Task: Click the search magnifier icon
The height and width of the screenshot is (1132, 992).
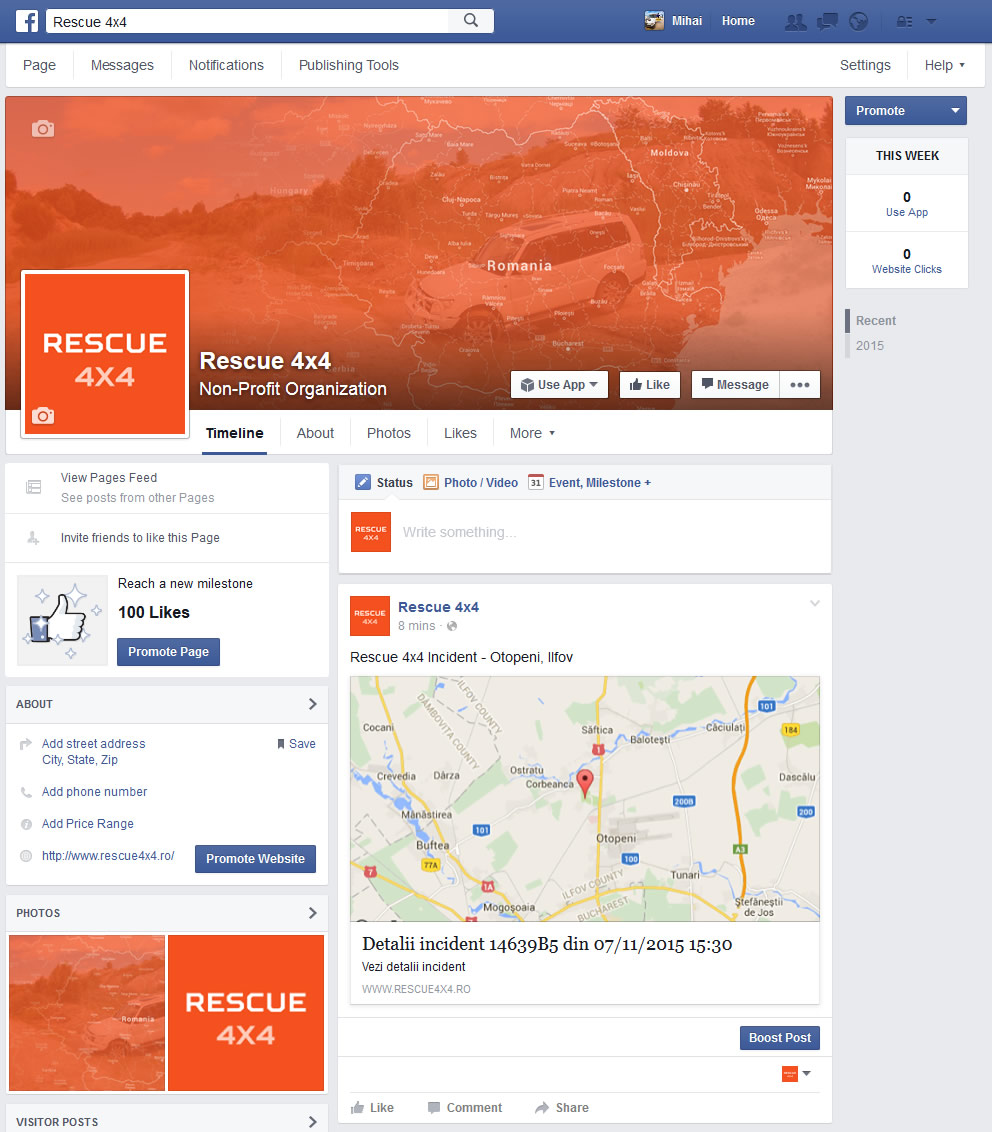Action: [x=471, y=21]
